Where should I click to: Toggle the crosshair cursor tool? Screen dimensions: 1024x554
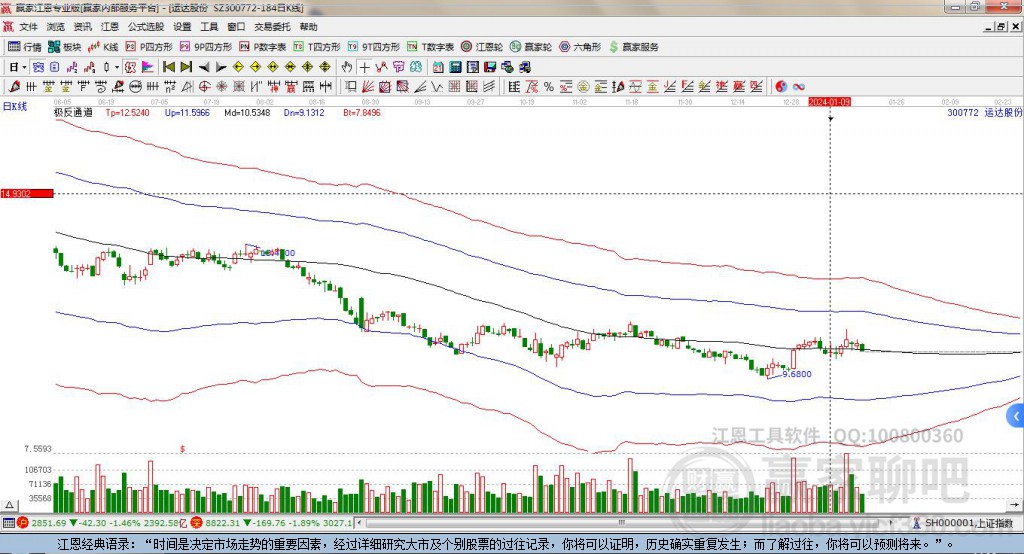pyautogui.click(x=365, y=67)
